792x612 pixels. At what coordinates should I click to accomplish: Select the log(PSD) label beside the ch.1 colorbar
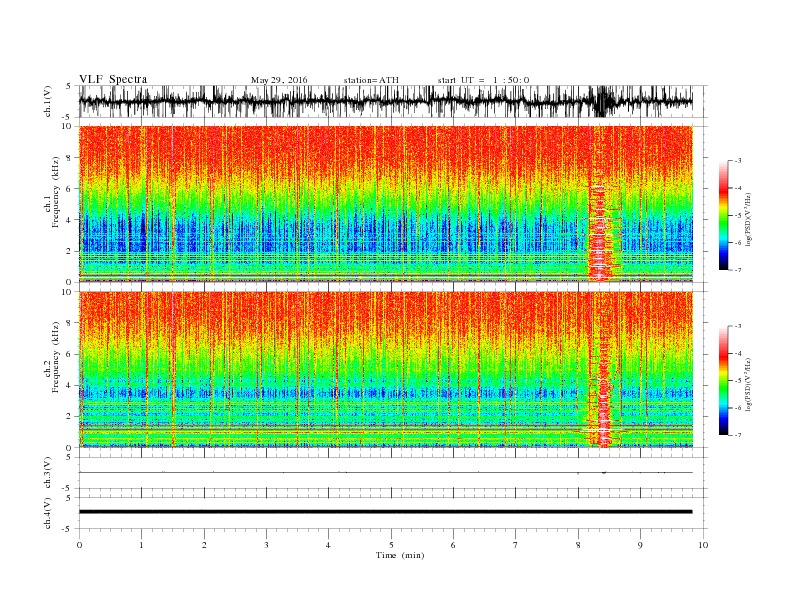pyautogui.click(x=748, y=219)
